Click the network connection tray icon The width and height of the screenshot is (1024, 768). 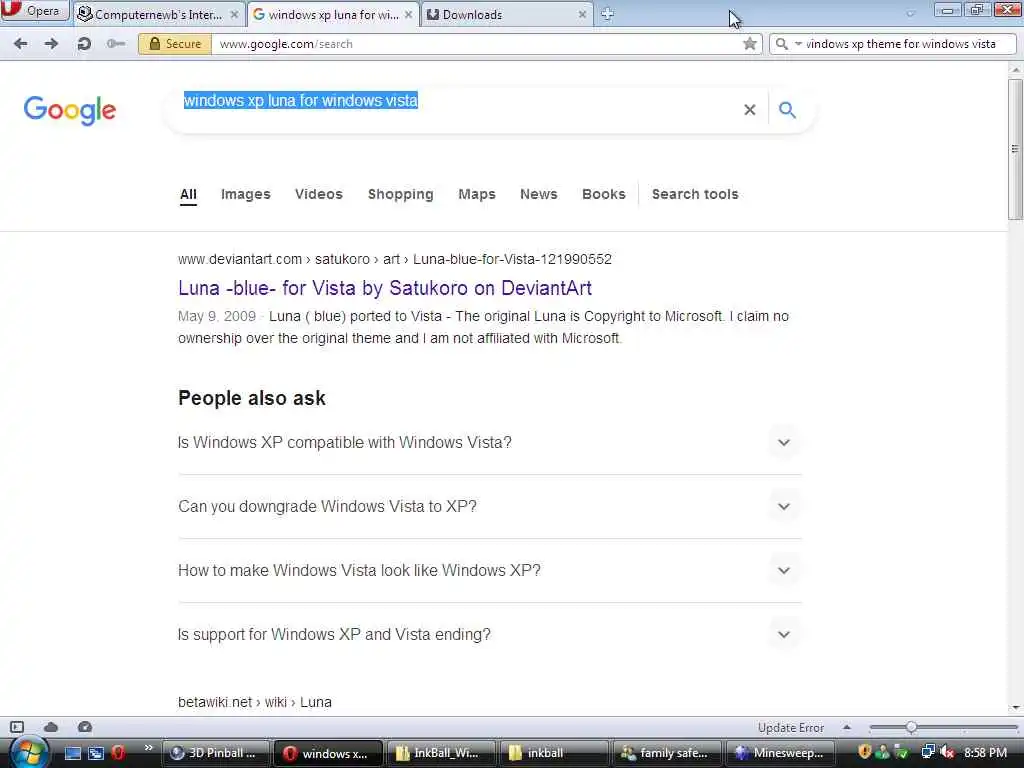click(x=927, y=752)
